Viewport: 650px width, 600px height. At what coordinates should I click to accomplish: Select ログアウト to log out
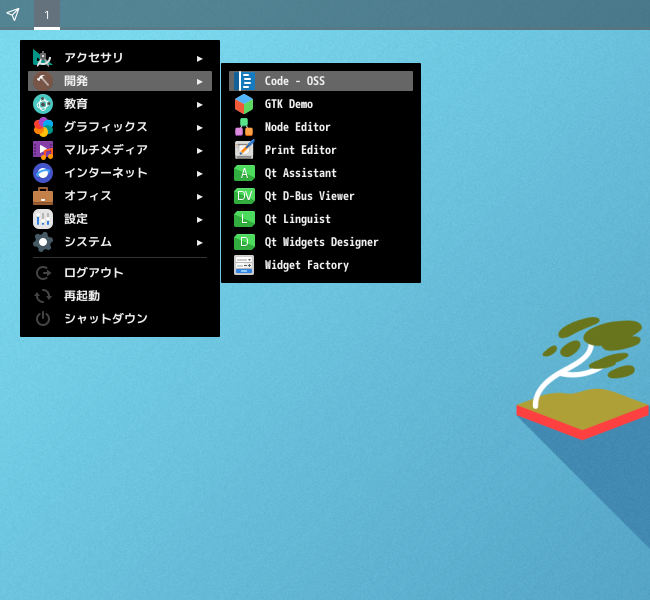coord(120,273)
